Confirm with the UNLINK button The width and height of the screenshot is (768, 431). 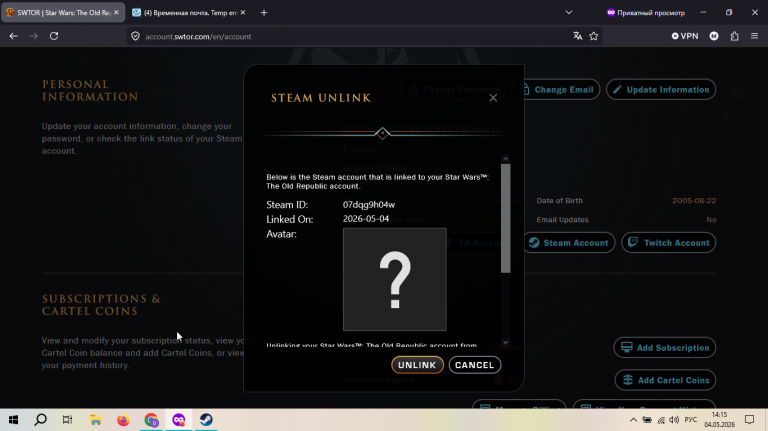pyautogui.click(x=417, y=365)
